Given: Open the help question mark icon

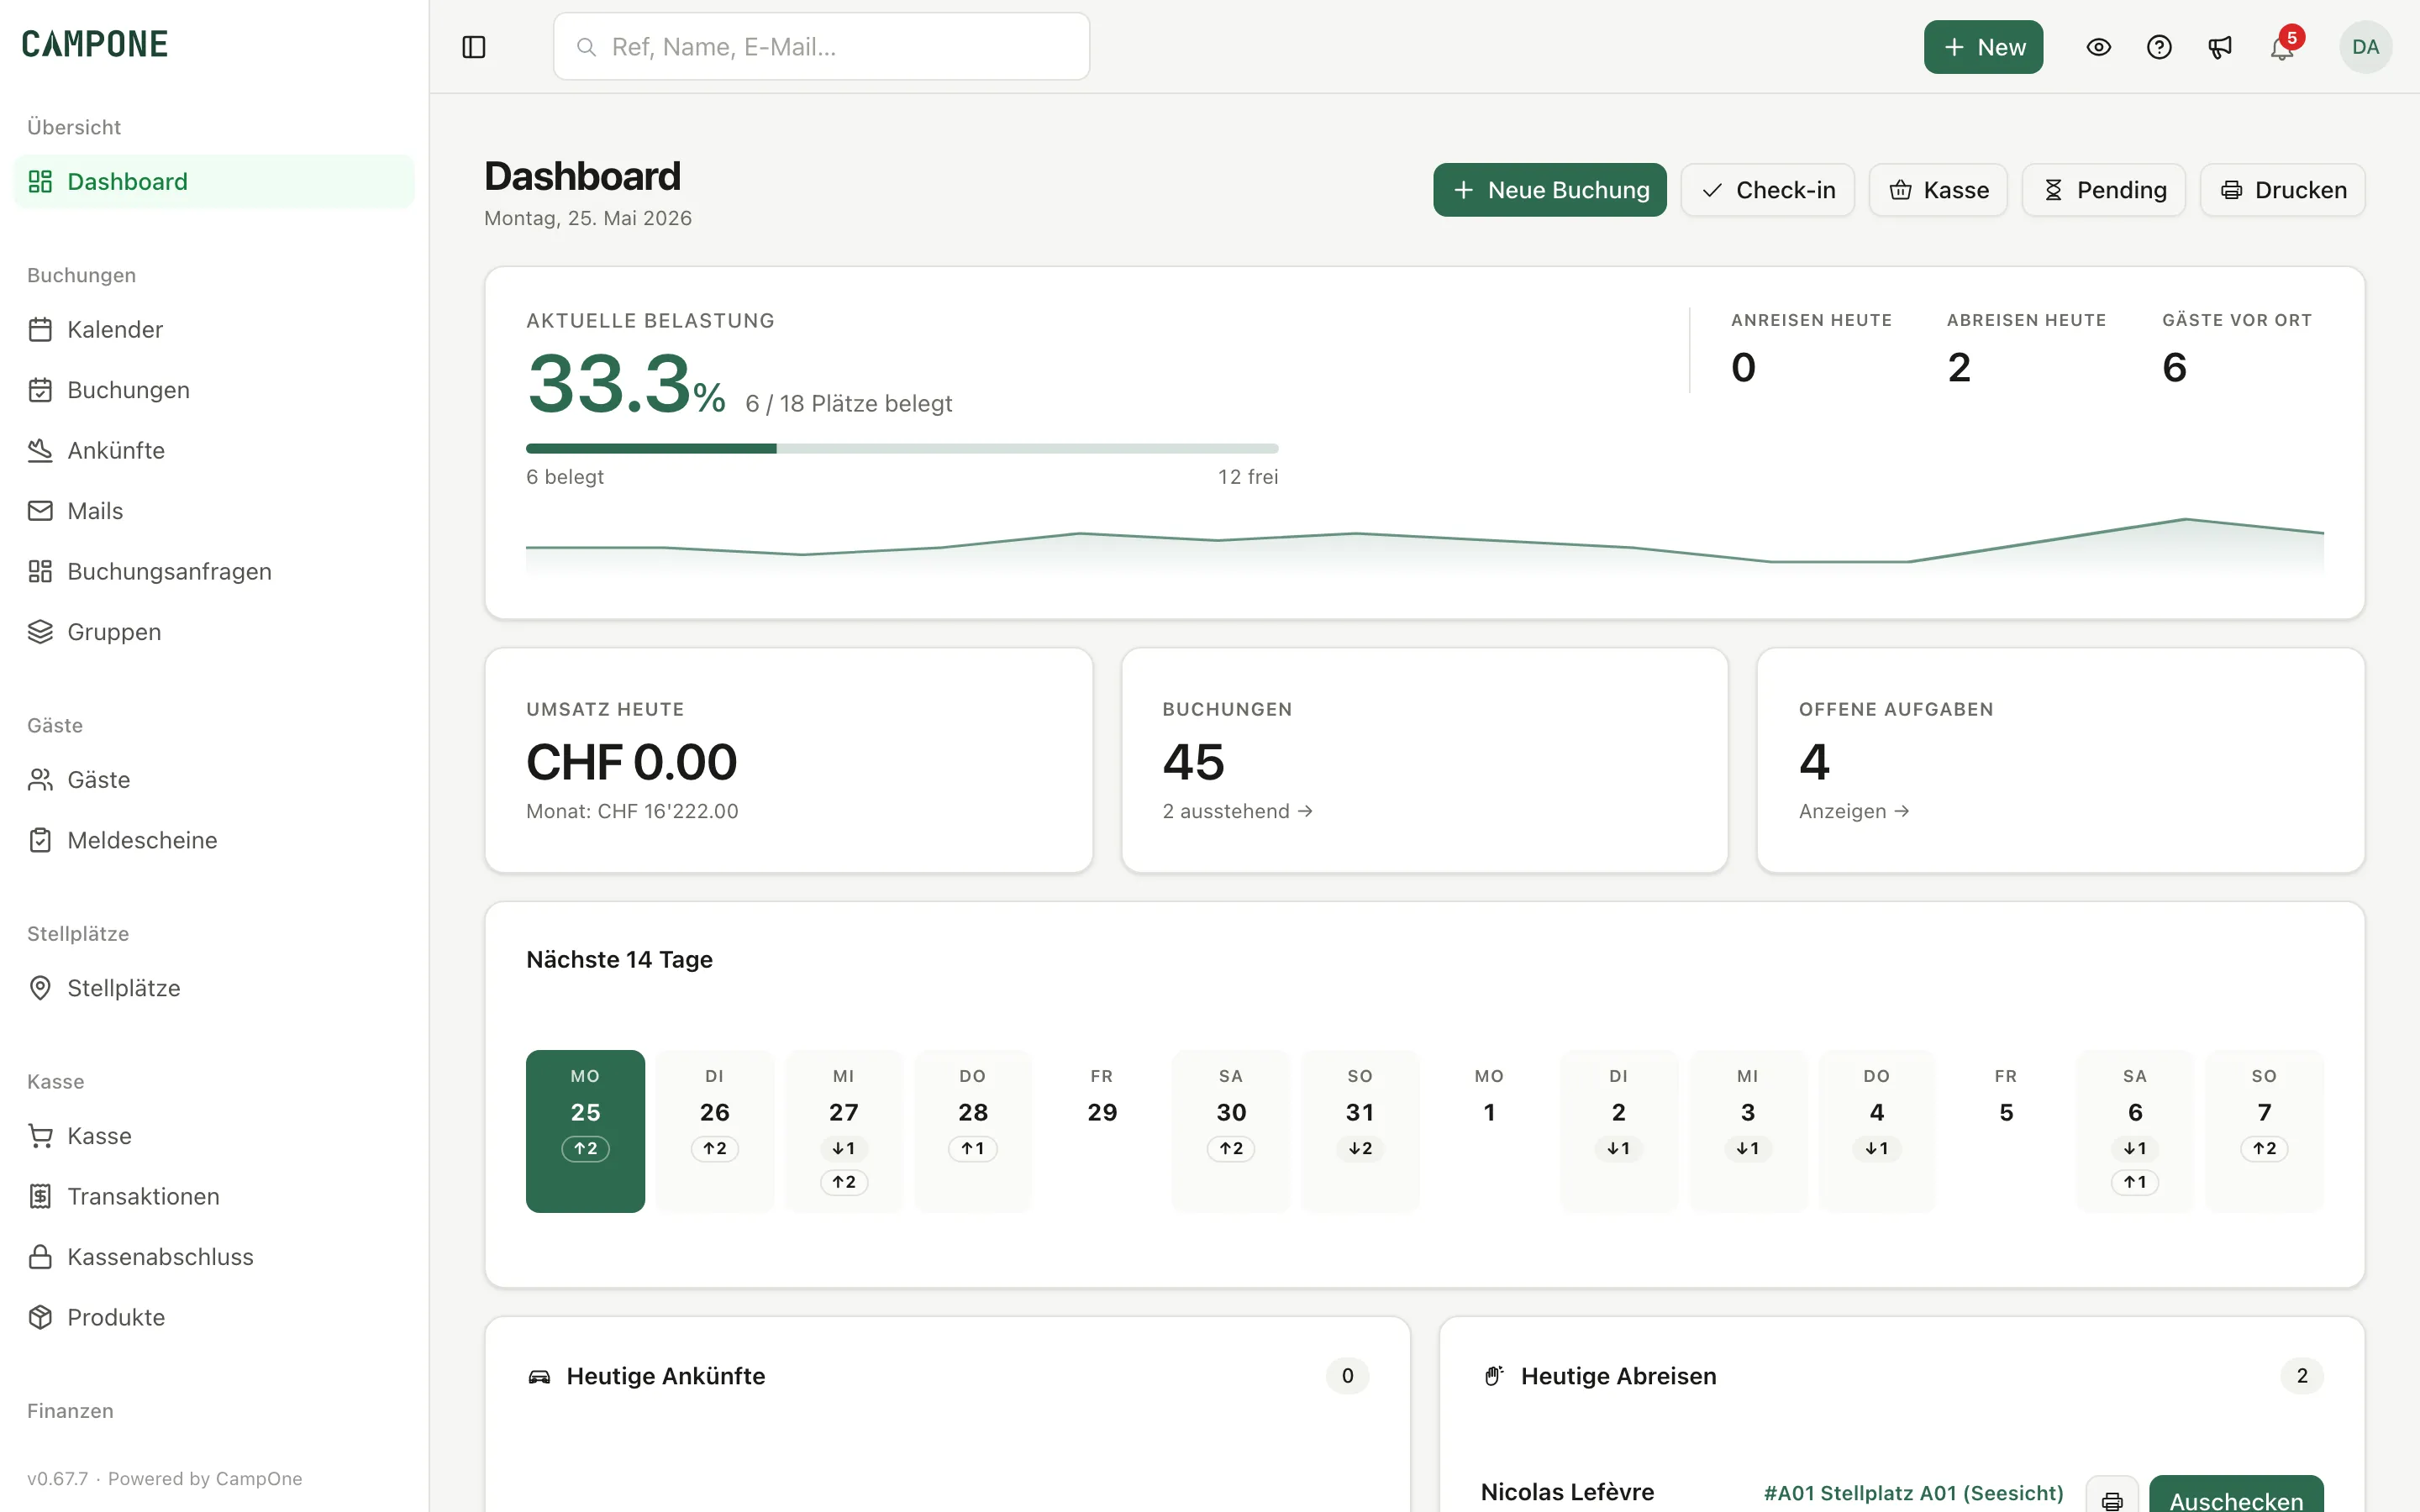Looking at the screenshot, I should click(x=2159, y=47).
